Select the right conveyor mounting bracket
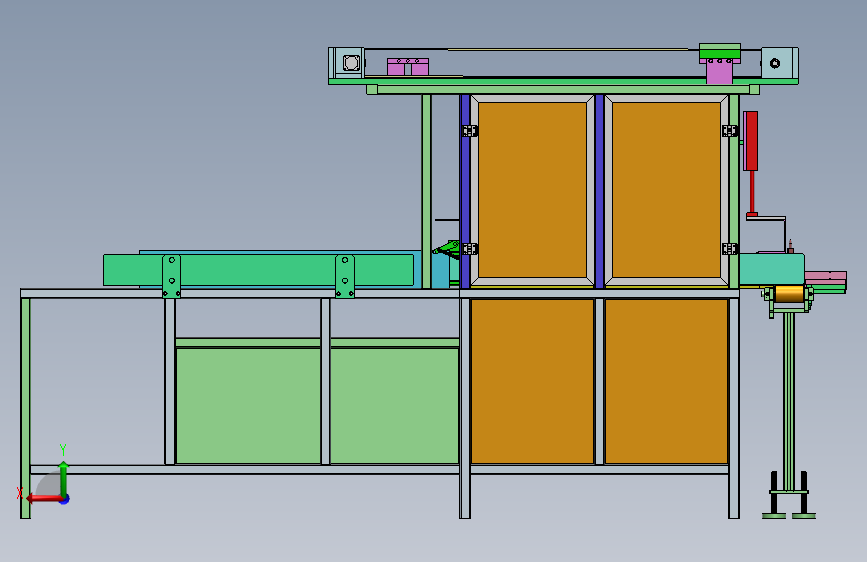 [344, 276]
